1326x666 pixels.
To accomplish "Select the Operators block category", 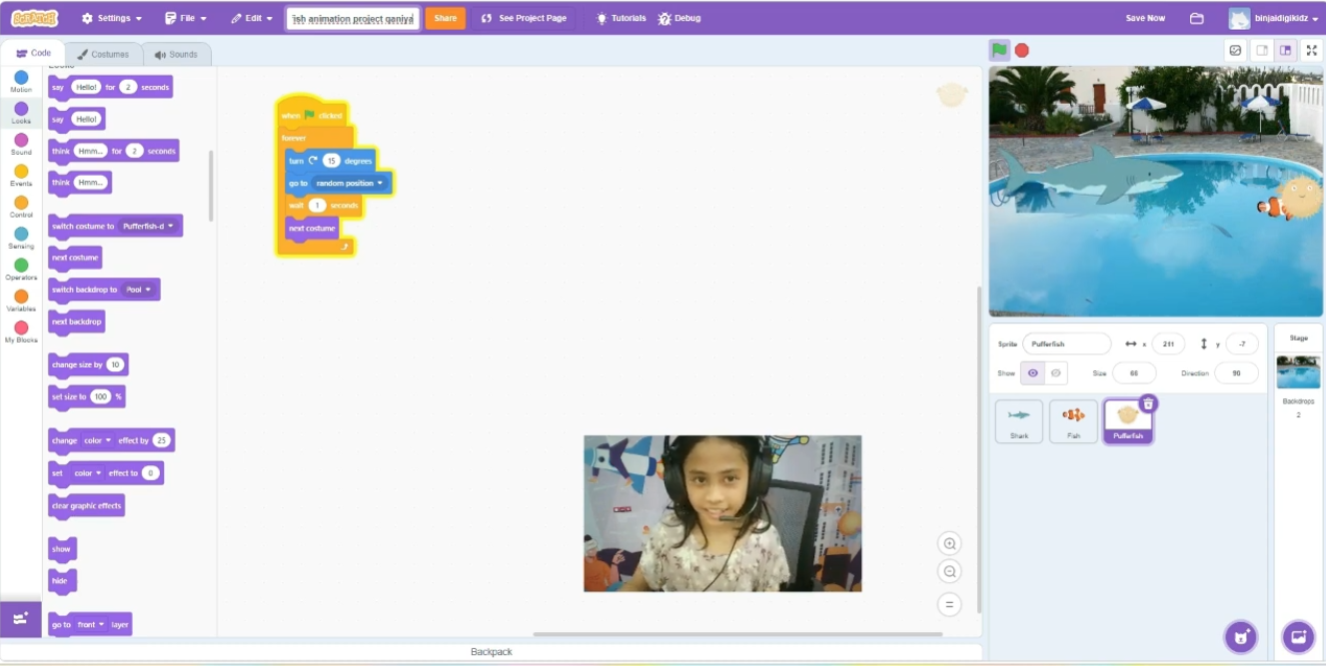I will pyautogui.click(x=21, y=270).
